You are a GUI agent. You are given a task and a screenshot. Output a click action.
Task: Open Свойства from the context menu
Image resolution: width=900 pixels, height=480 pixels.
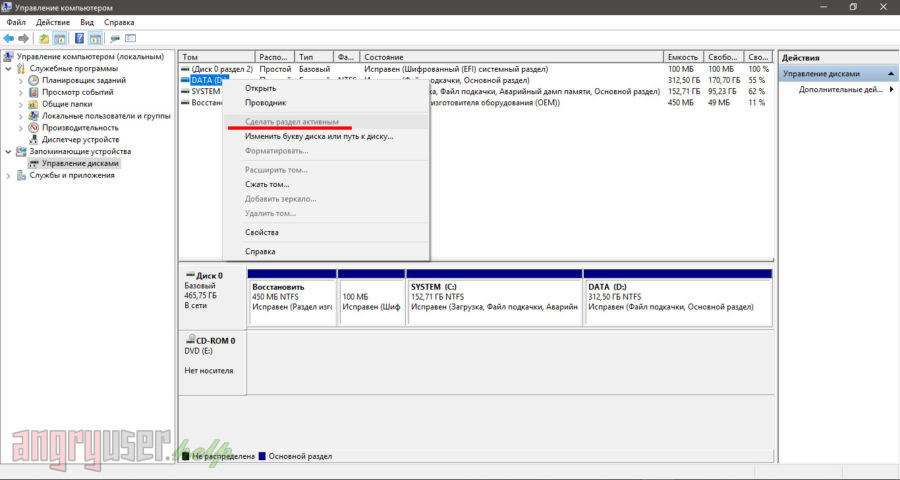[261, 232]
